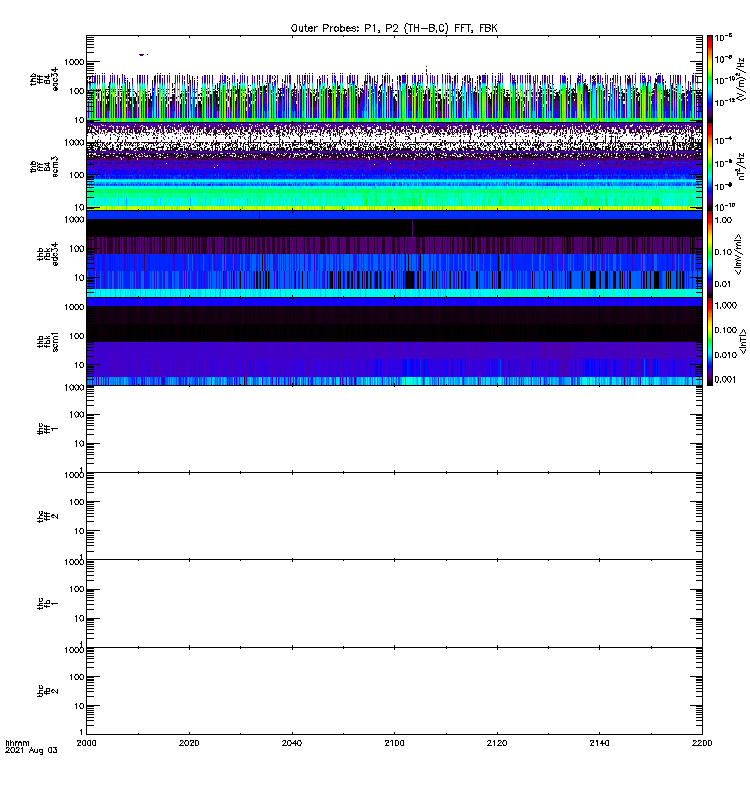Select the thb fbk scm1 filter bank panel
Screen dimensions: 750x800
(394, 341)
